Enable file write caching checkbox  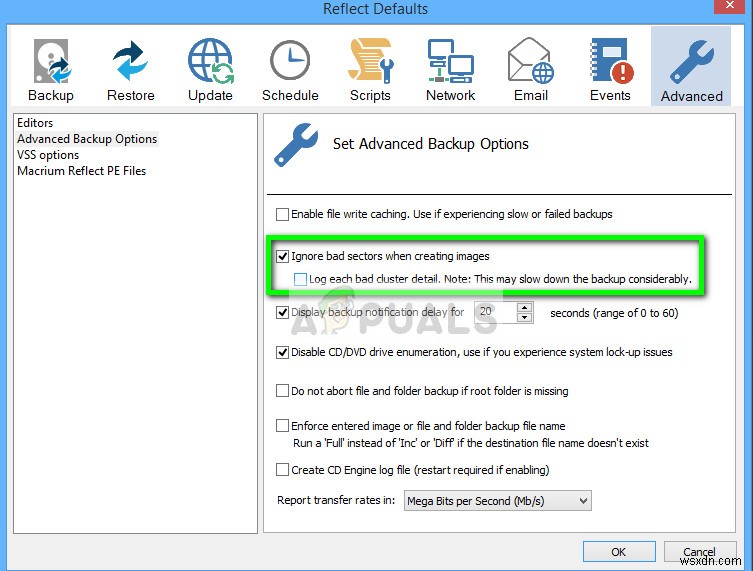coord(282,214)
